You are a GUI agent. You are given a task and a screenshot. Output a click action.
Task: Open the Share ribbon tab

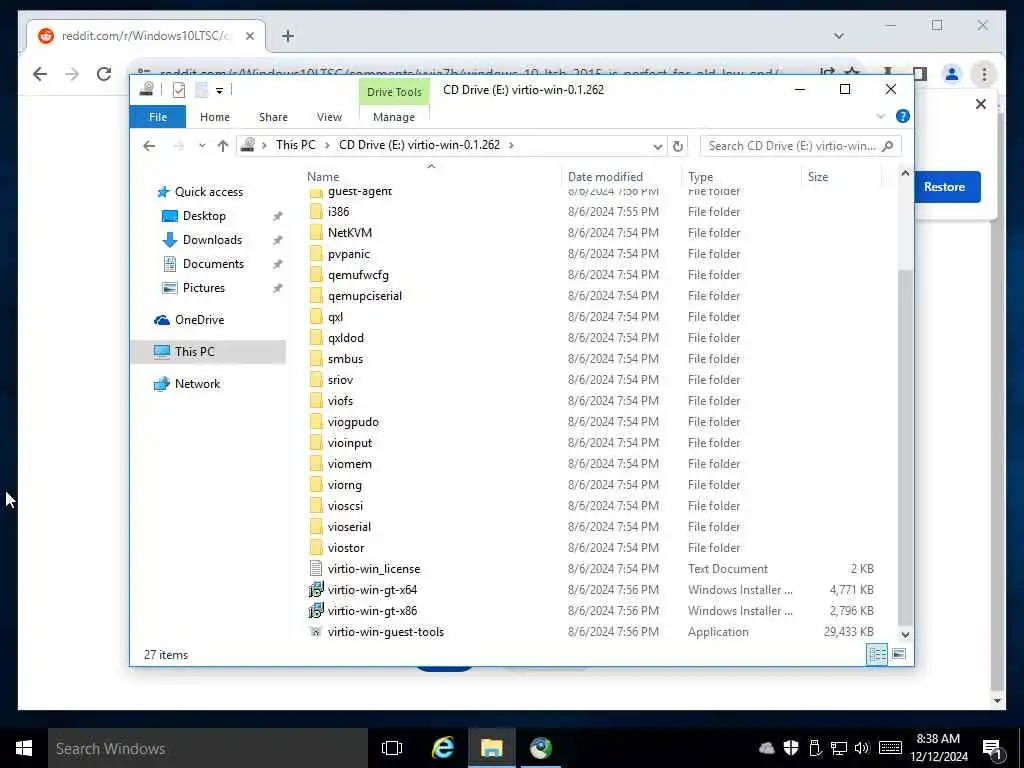tap(273, 117)
